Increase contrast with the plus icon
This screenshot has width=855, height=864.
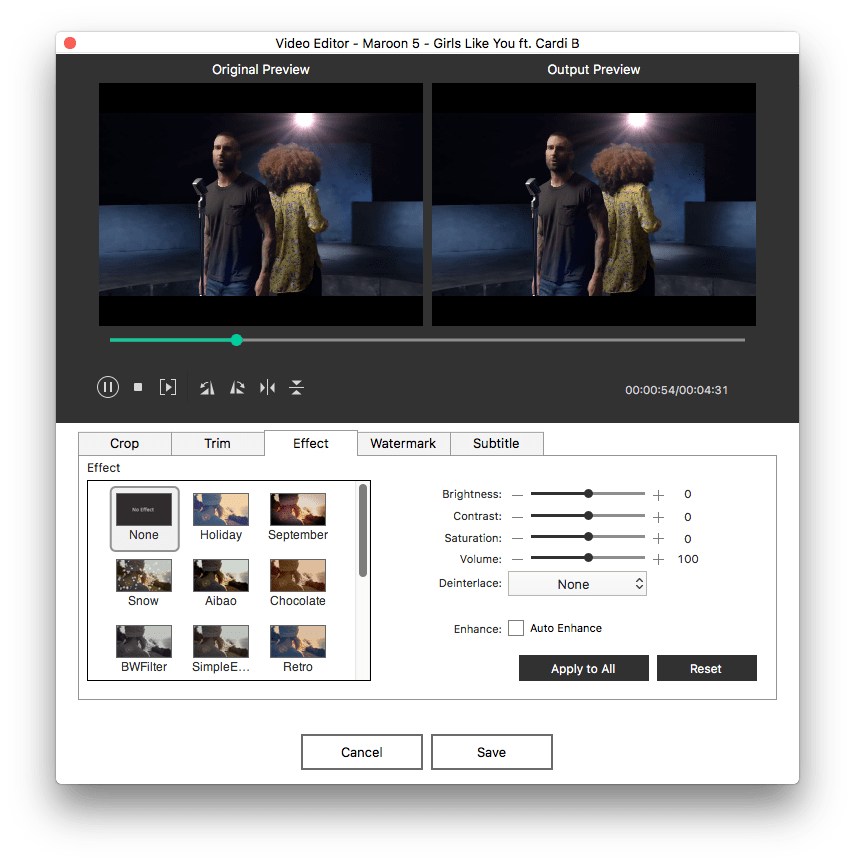click(x=658, y=517)
